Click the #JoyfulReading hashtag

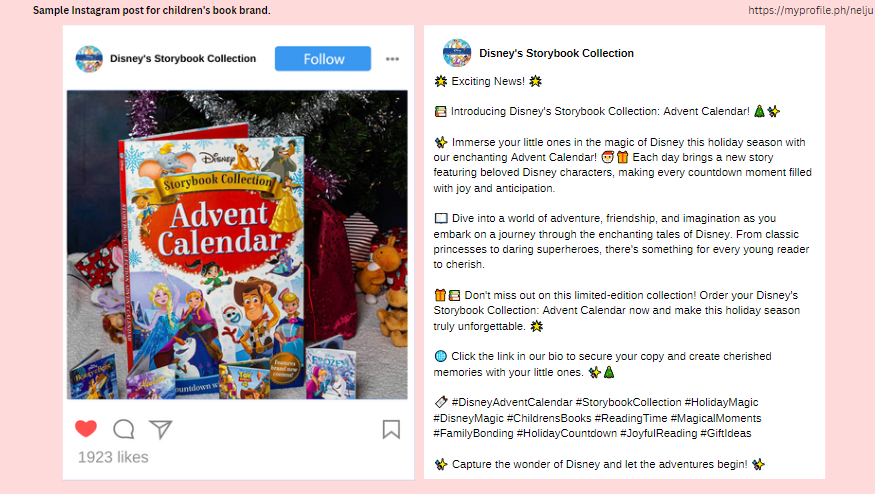tap(658, 433)
